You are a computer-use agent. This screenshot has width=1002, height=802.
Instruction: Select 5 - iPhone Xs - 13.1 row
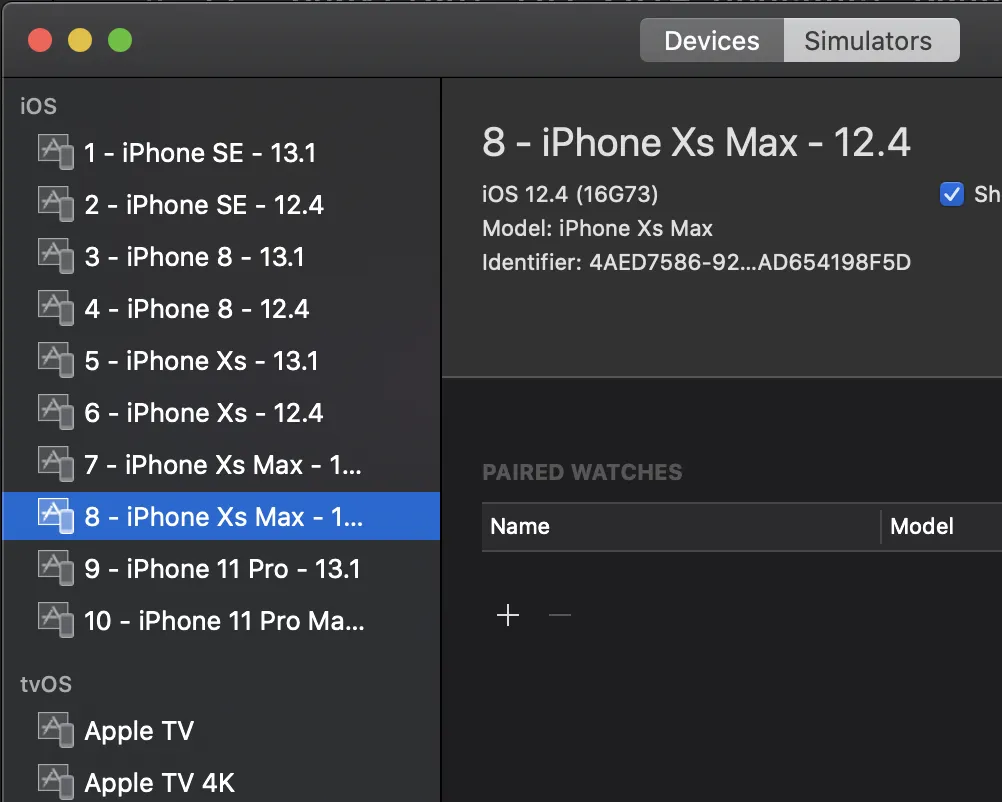(221, 360)
